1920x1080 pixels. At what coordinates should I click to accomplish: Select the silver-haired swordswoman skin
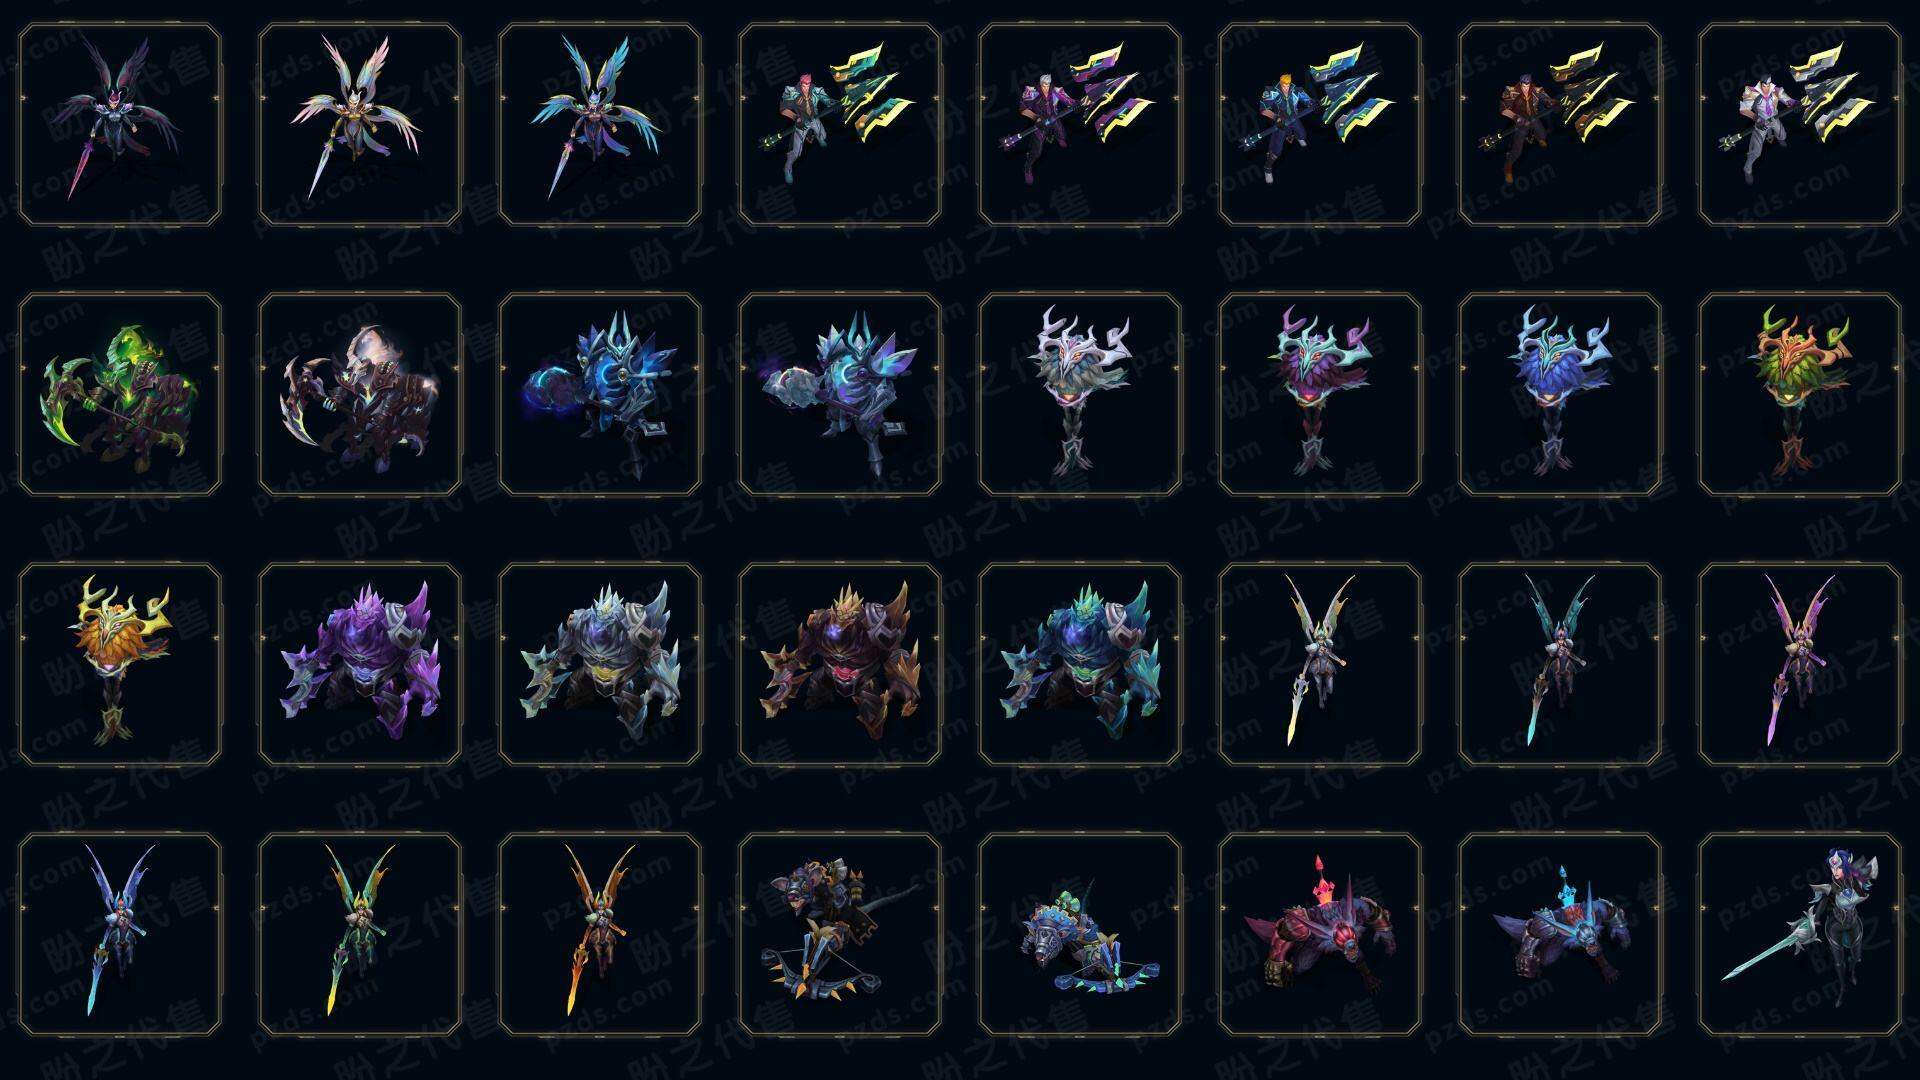(x=1800, y=934)
